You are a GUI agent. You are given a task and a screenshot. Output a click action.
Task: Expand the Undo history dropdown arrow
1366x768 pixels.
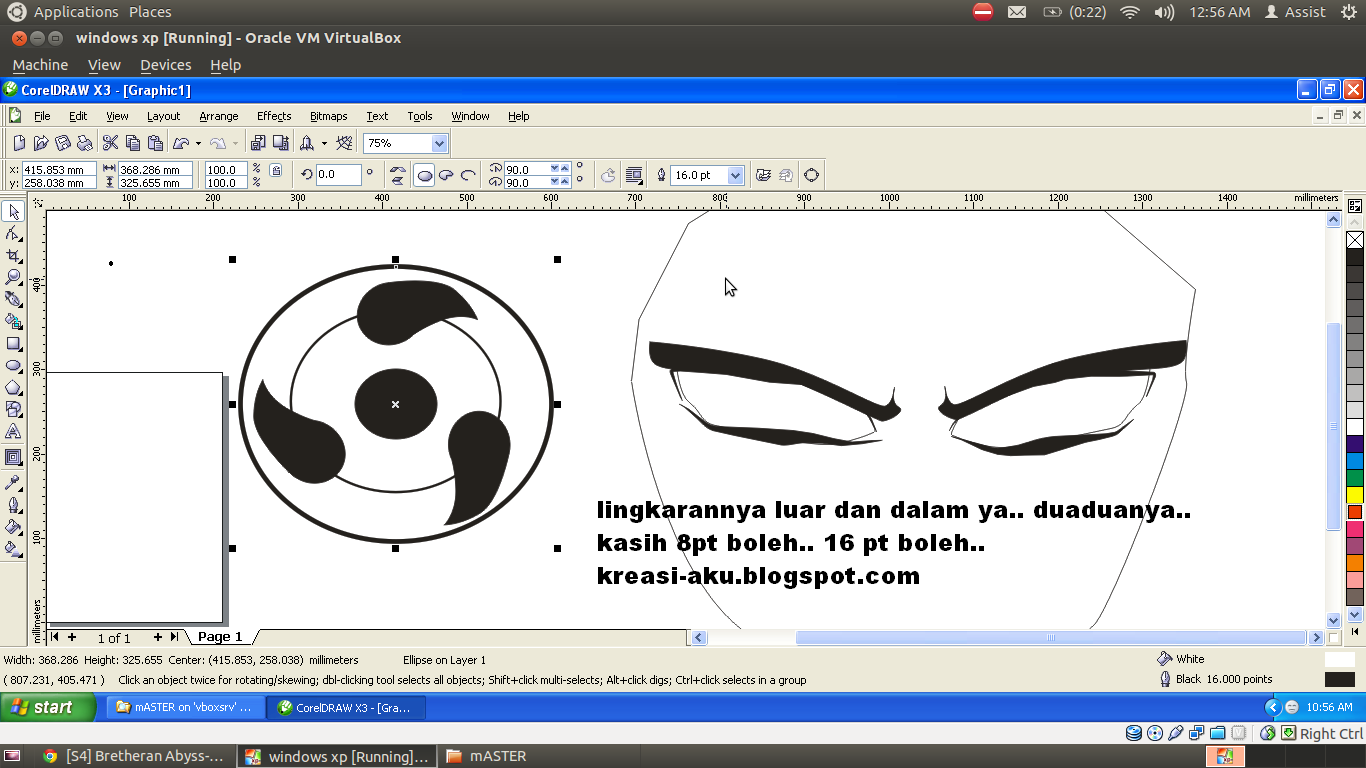coord(198,143)
